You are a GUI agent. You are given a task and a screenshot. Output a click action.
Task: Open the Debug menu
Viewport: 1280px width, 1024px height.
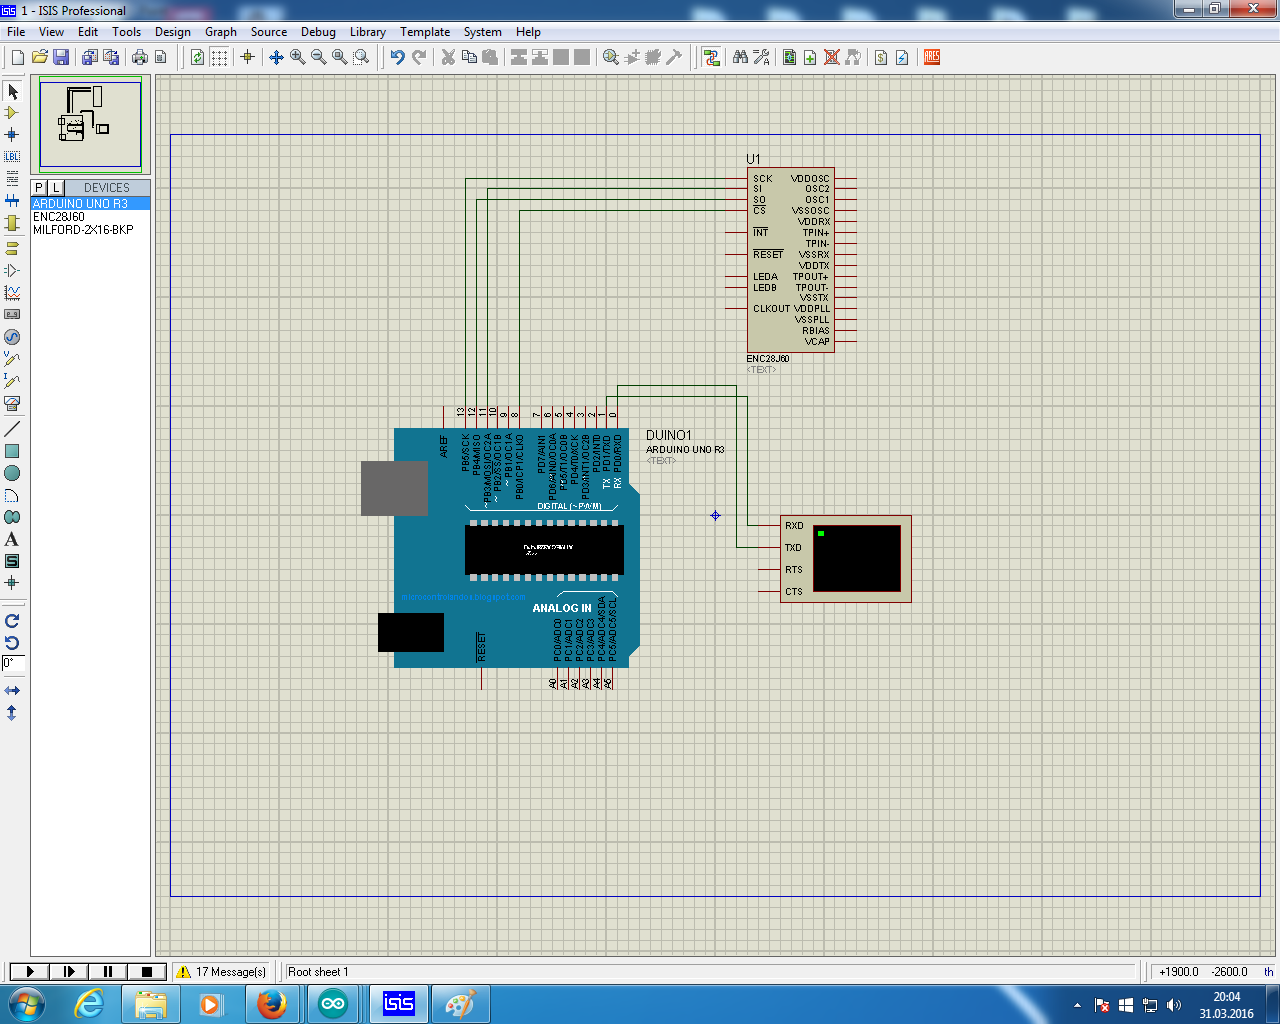[318, 32]
